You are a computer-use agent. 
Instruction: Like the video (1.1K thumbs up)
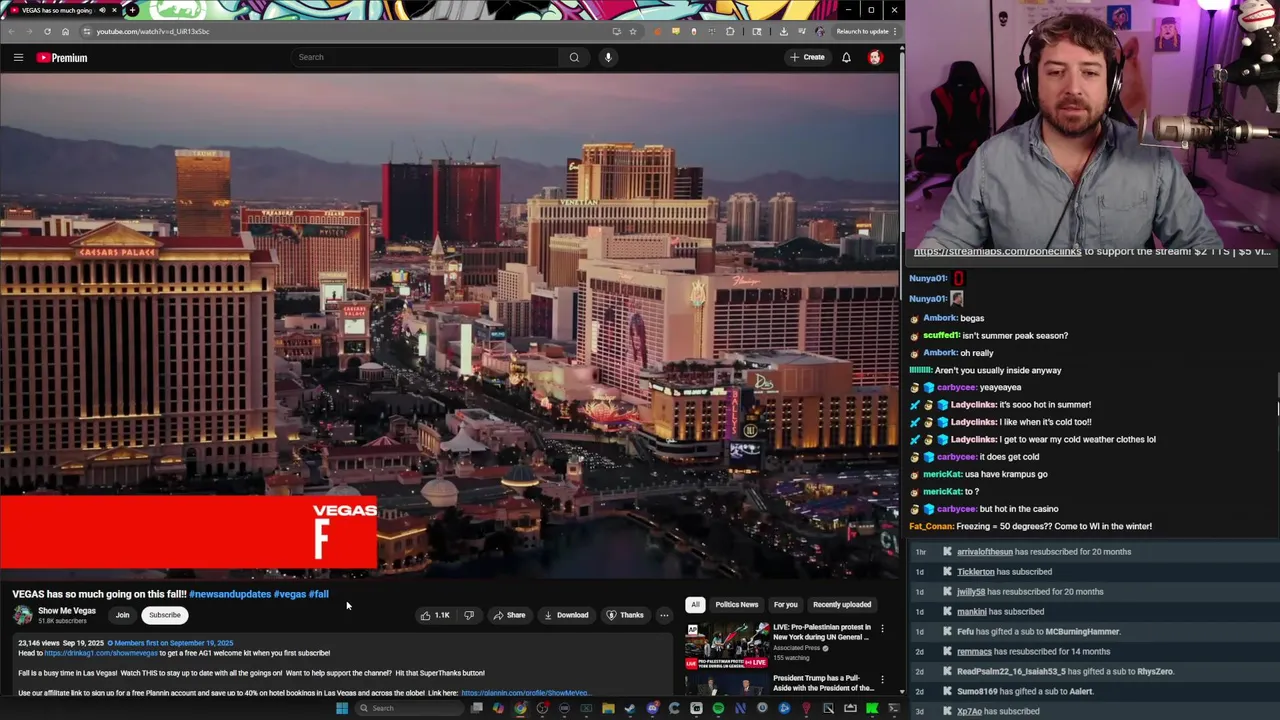[x=435, y=615]
